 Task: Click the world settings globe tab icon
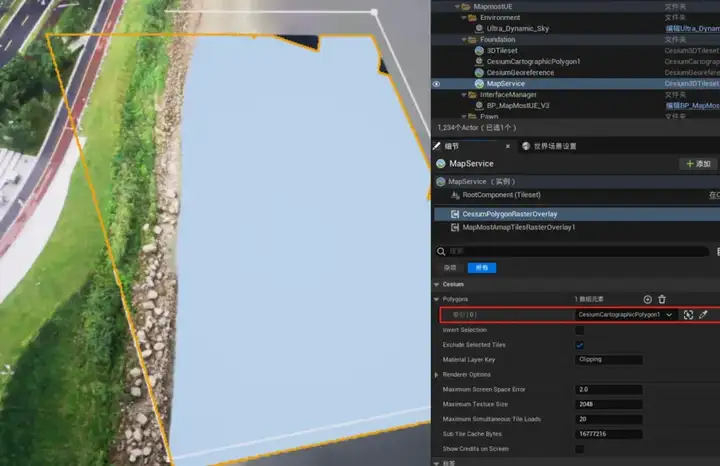pos(526,146)
